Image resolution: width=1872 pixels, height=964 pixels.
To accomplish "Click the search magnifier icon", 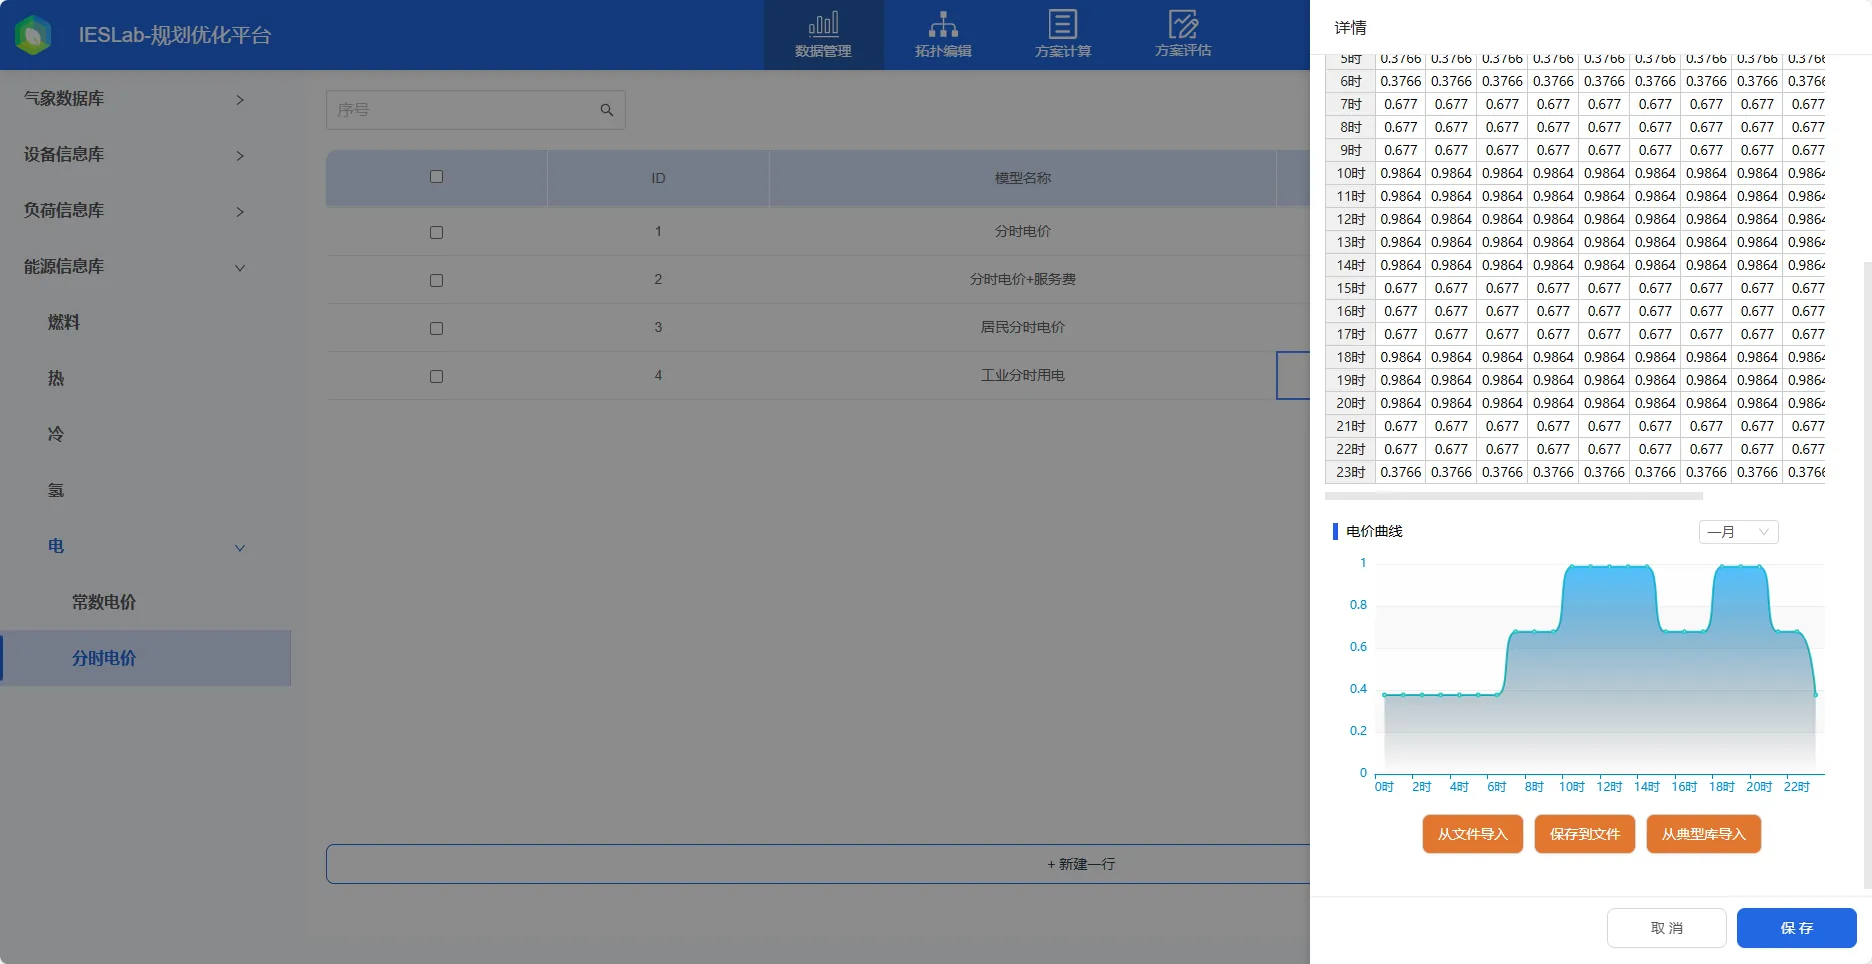I will (607, 110).
